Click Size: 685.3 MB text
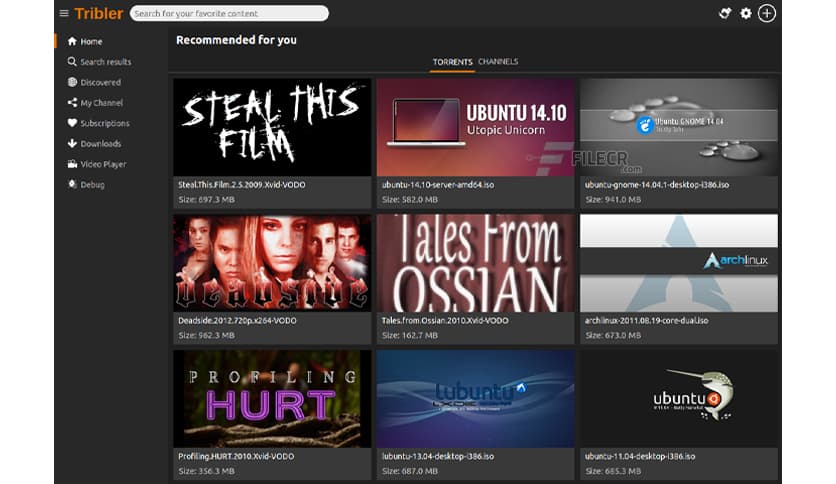The image size is (836, 484). 613,471
